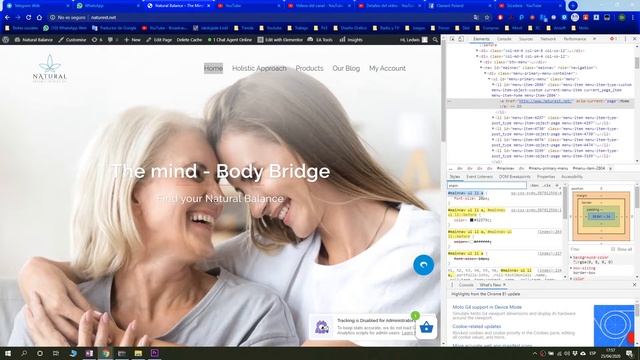Open the blue chat bubble widget
The width and height of the screenshot is (640, 360).
[x=423, y=265]
